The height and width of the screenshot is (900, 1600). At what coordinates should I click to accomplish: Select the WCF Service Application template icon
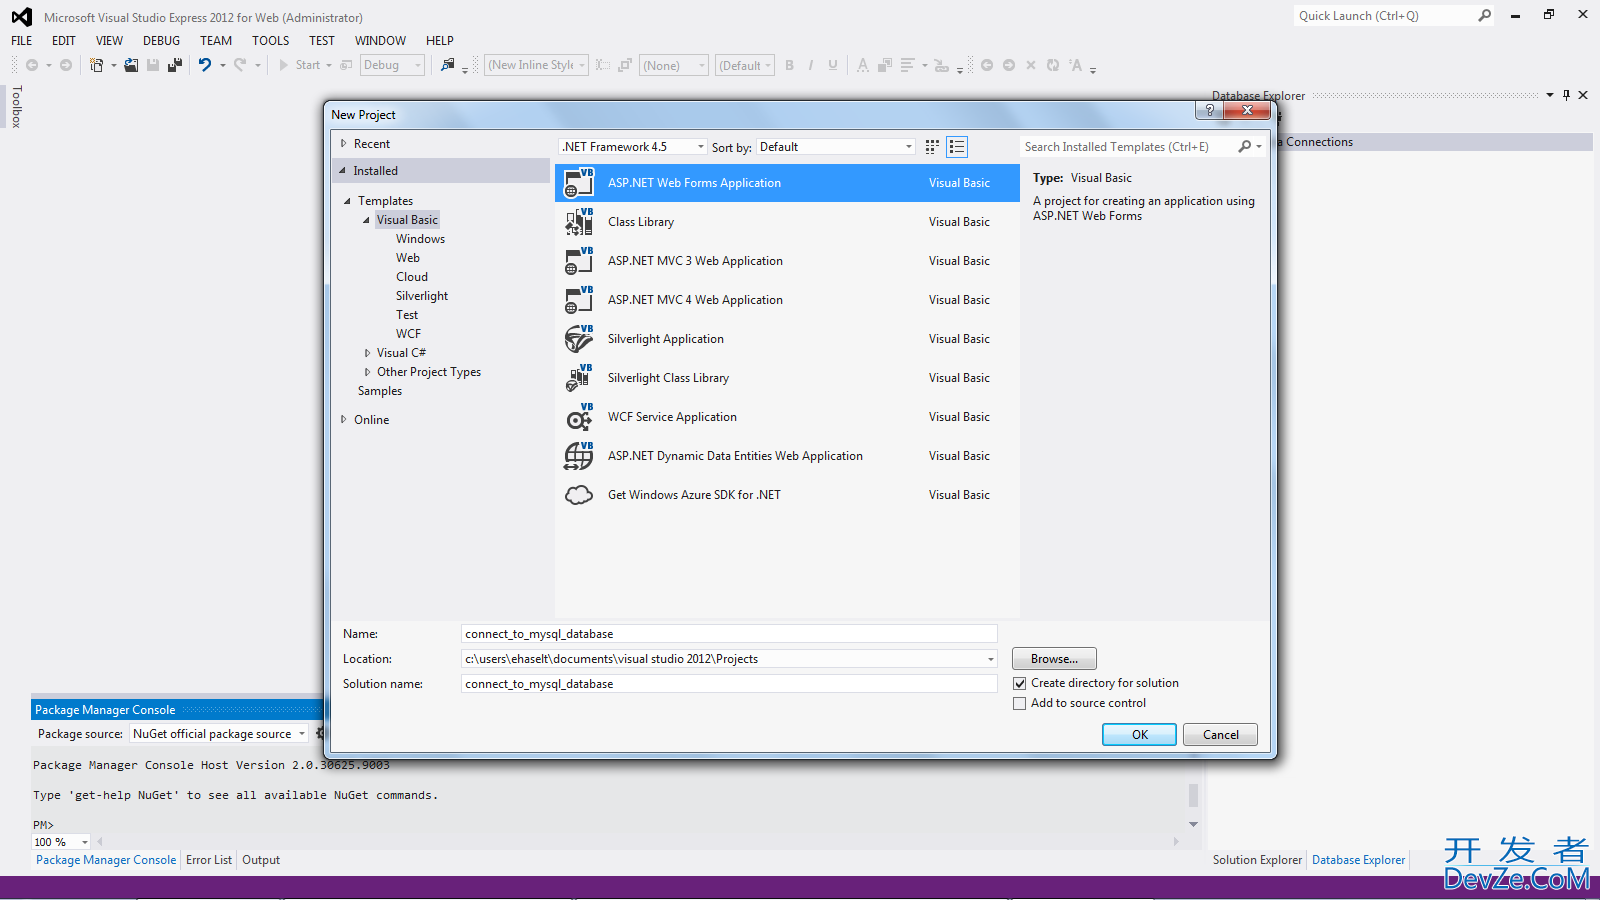tap(579, 417)
